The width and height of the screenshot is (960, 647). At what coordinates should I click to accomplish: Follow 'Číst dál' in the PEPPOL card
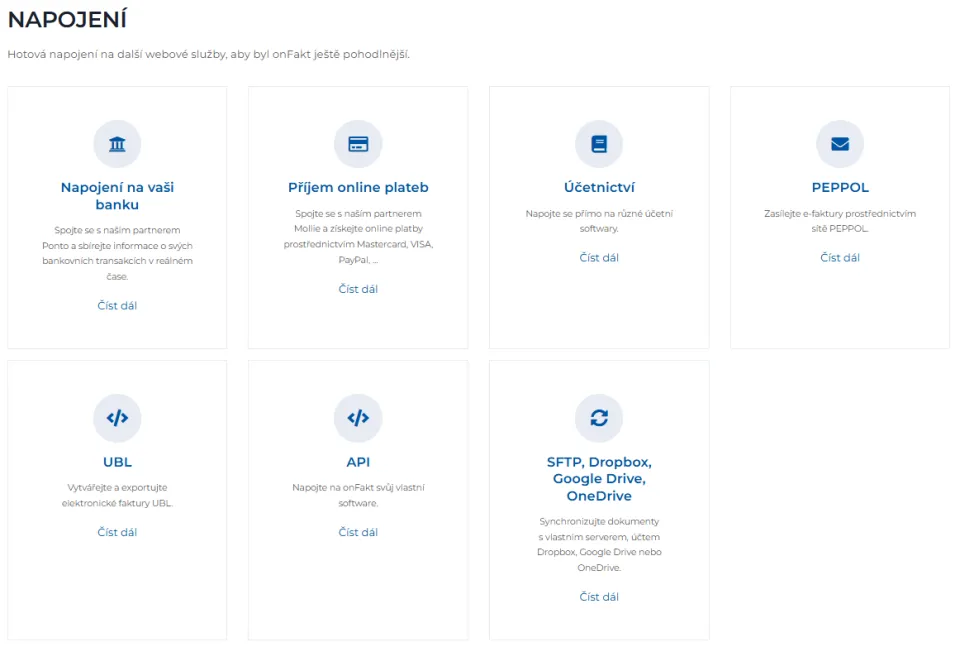point(840,258)
